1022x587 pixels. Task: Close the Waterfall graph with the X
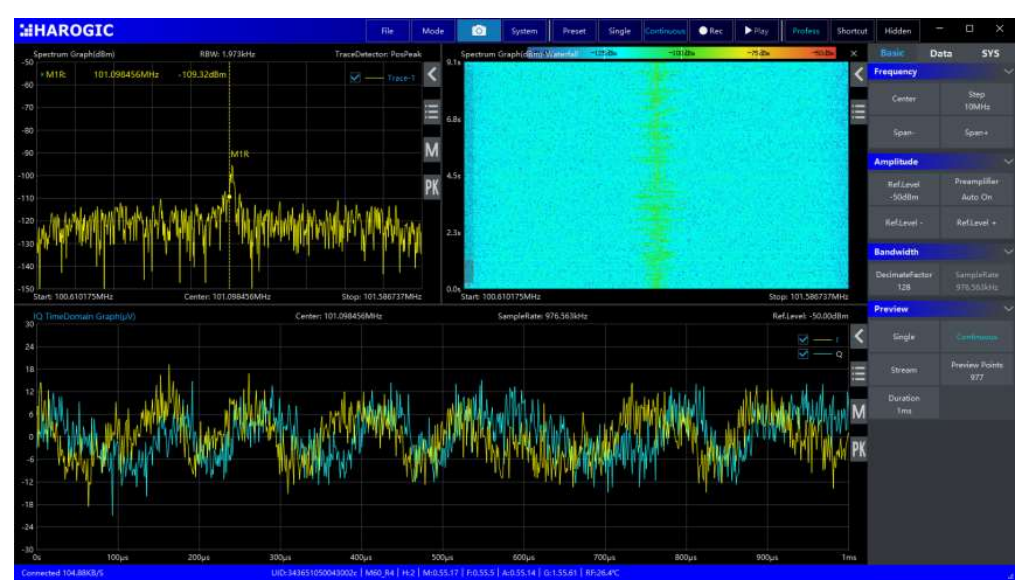point(854,53)
